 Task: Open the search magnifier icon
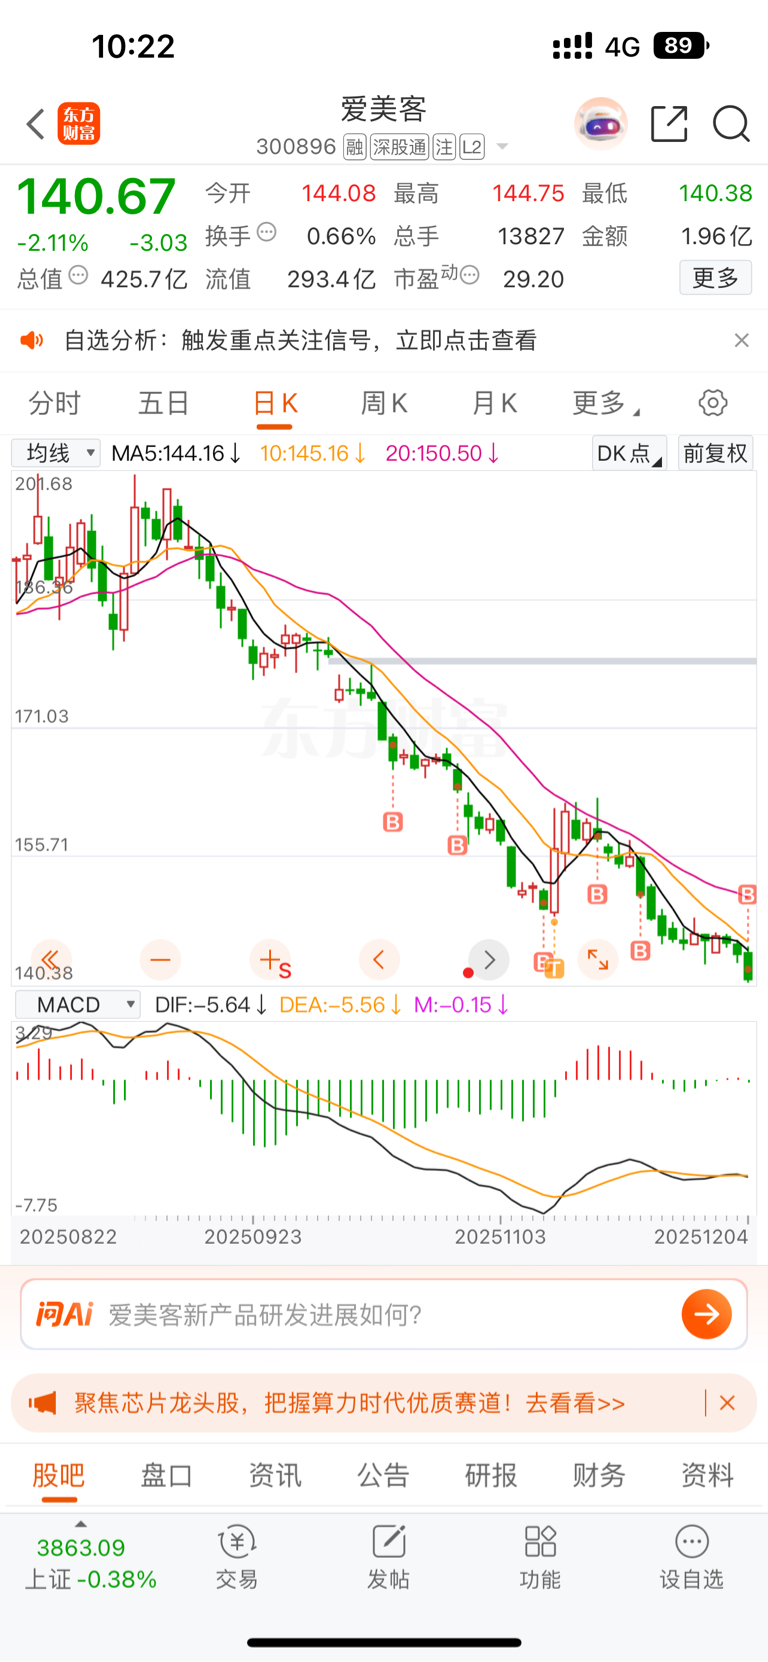coord(731,124)
